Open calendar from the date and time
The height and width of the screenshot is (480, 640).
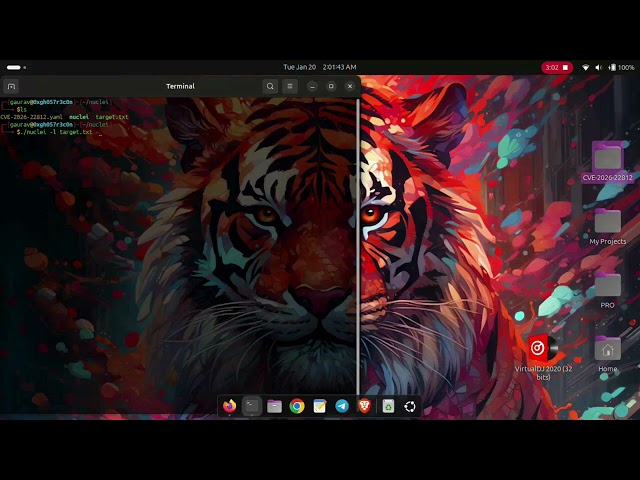click(320, 67)
